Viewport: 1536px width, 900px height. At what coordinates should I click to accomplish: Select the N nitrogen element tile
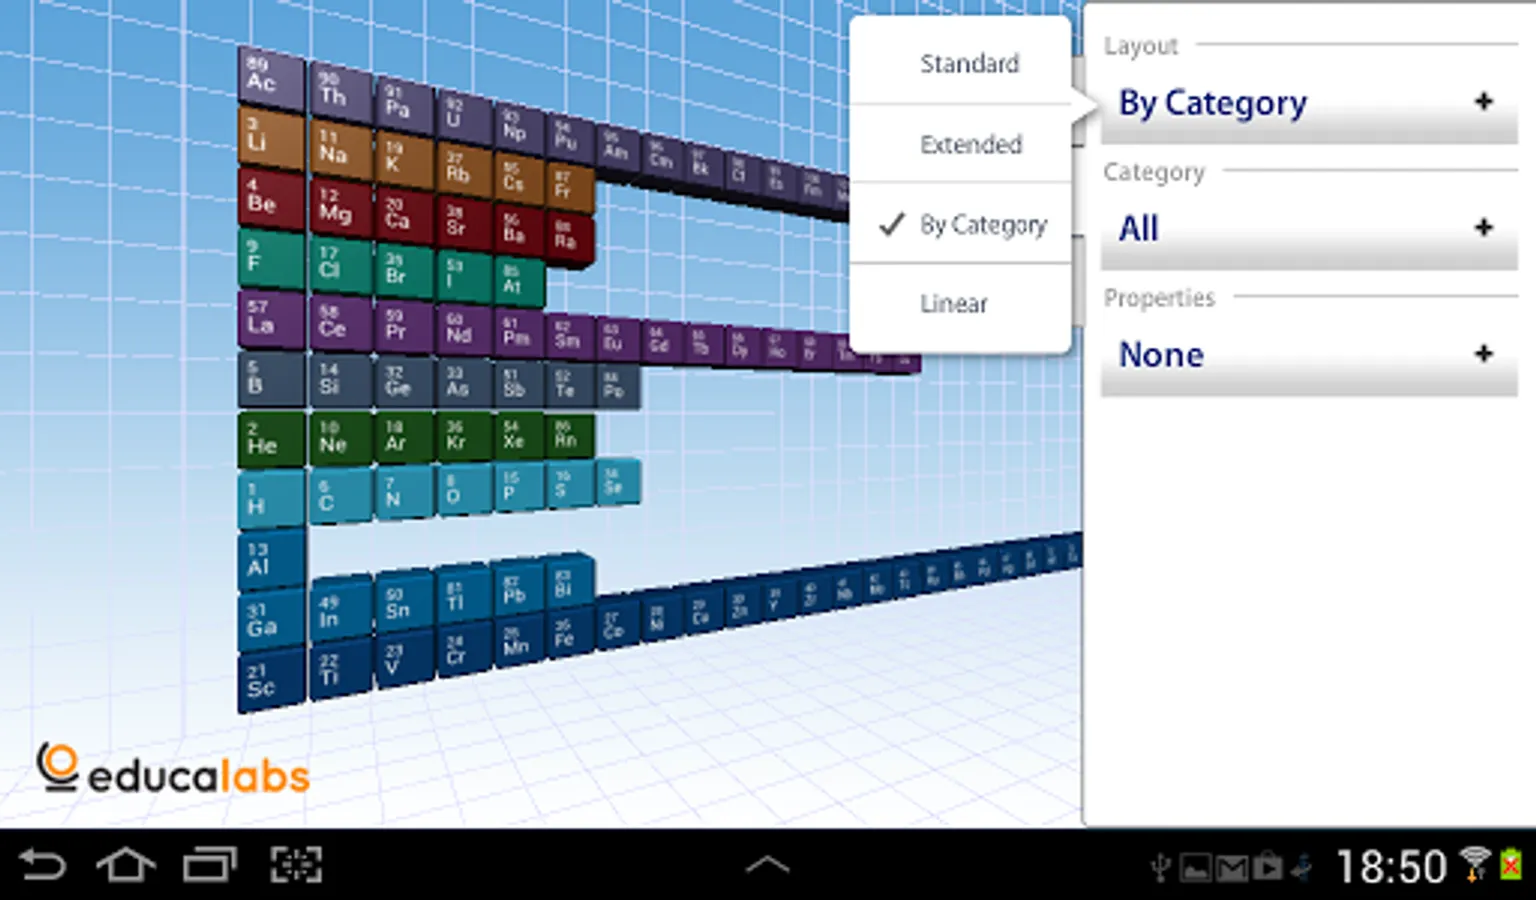(x=403, y=494)
